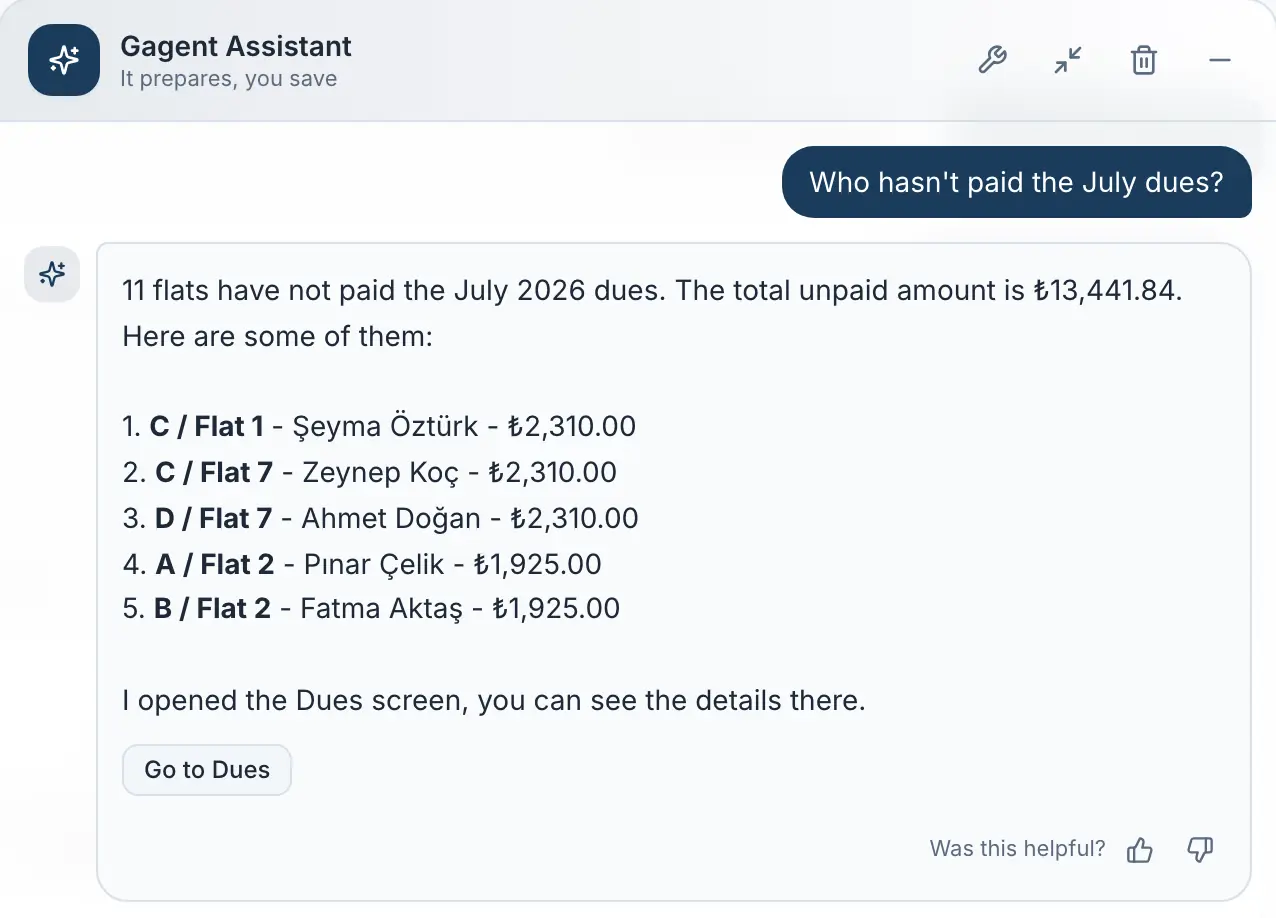Click the 'It prepares, you save' subtitle

pyautogui.click(x=229, y=79)
